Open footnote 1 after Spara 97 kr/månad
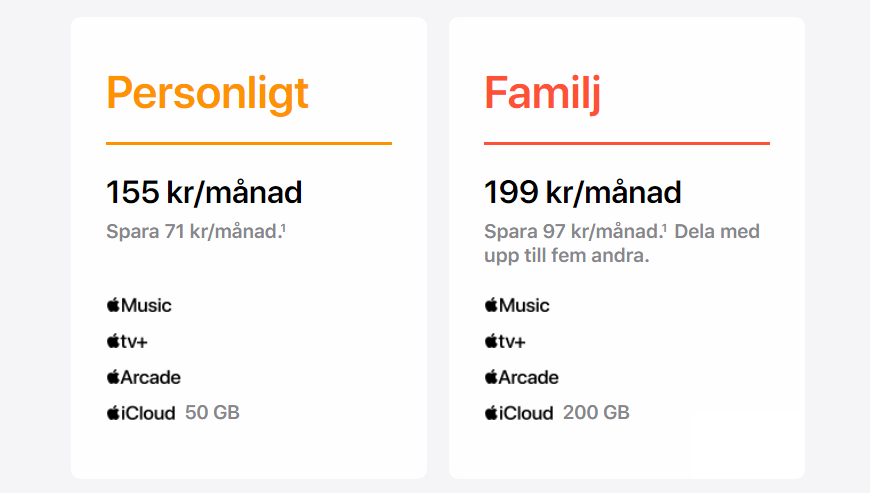Image resolution: width=870 pixels, height=493 pixels. point(665,227)
